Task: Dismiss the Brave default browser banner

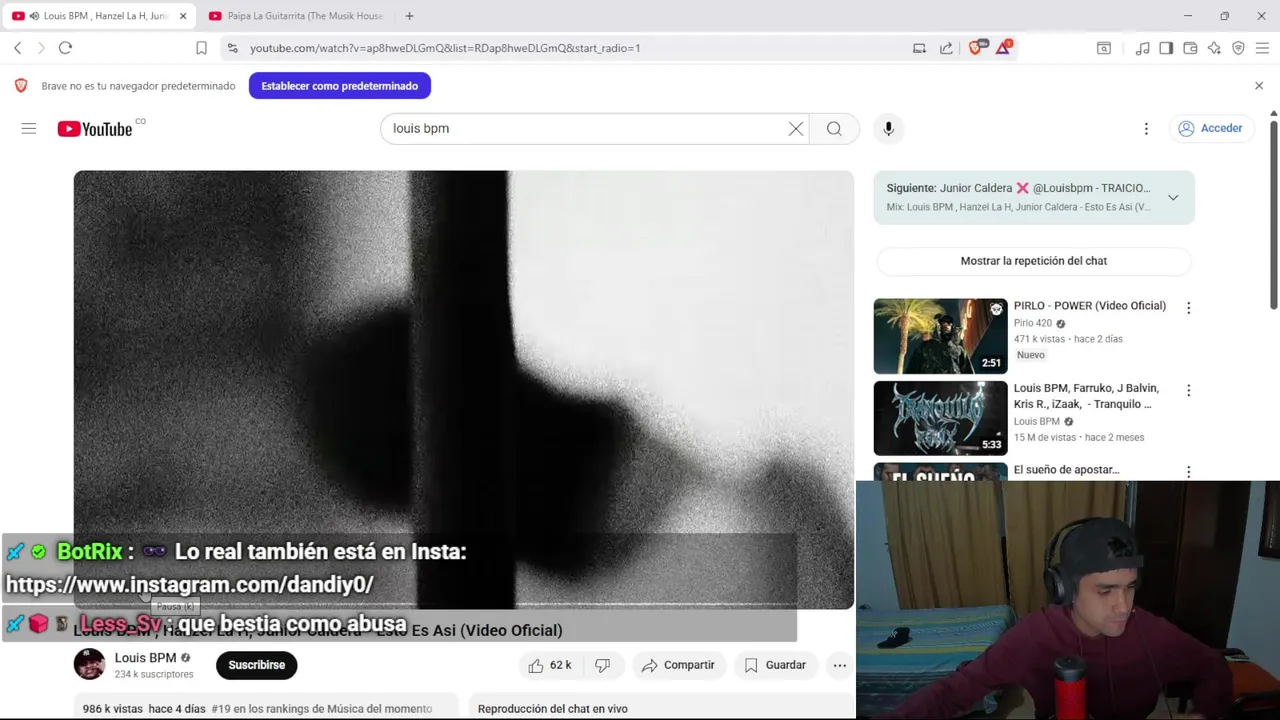Action: tap(1259, 86)
